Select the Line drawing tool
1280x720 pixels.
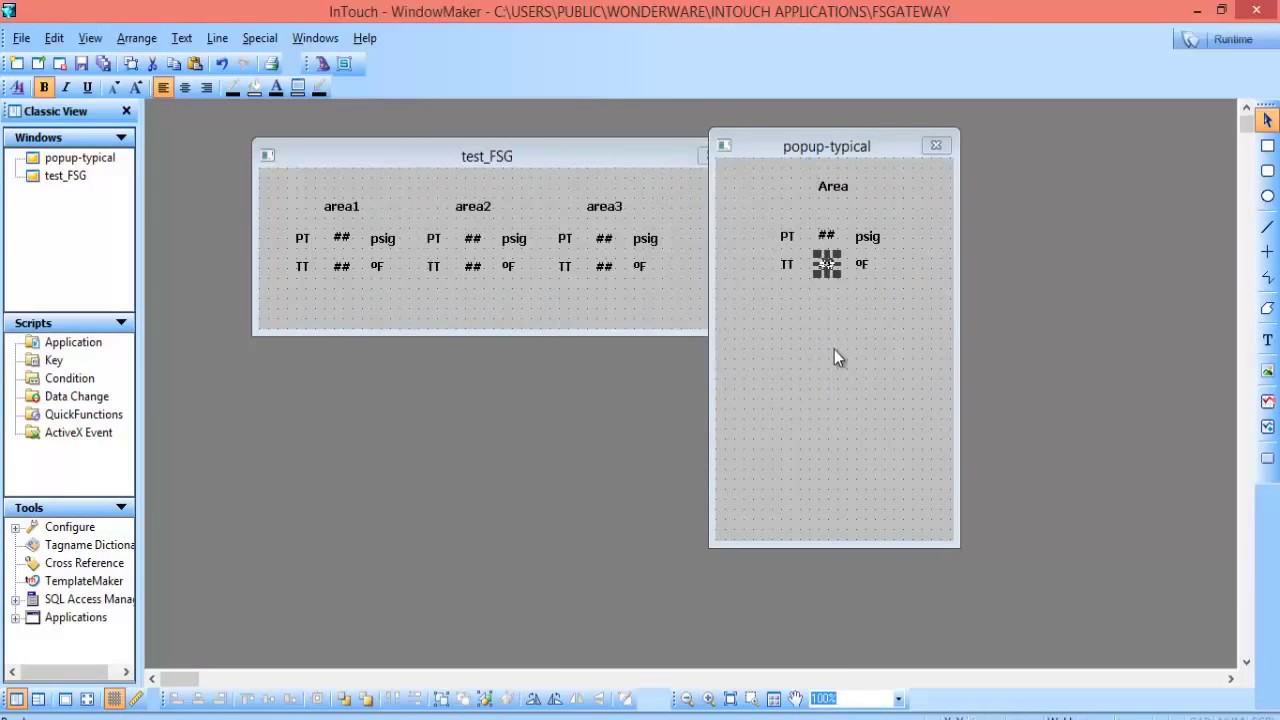pyautogui.click(x=1267, y=227)
